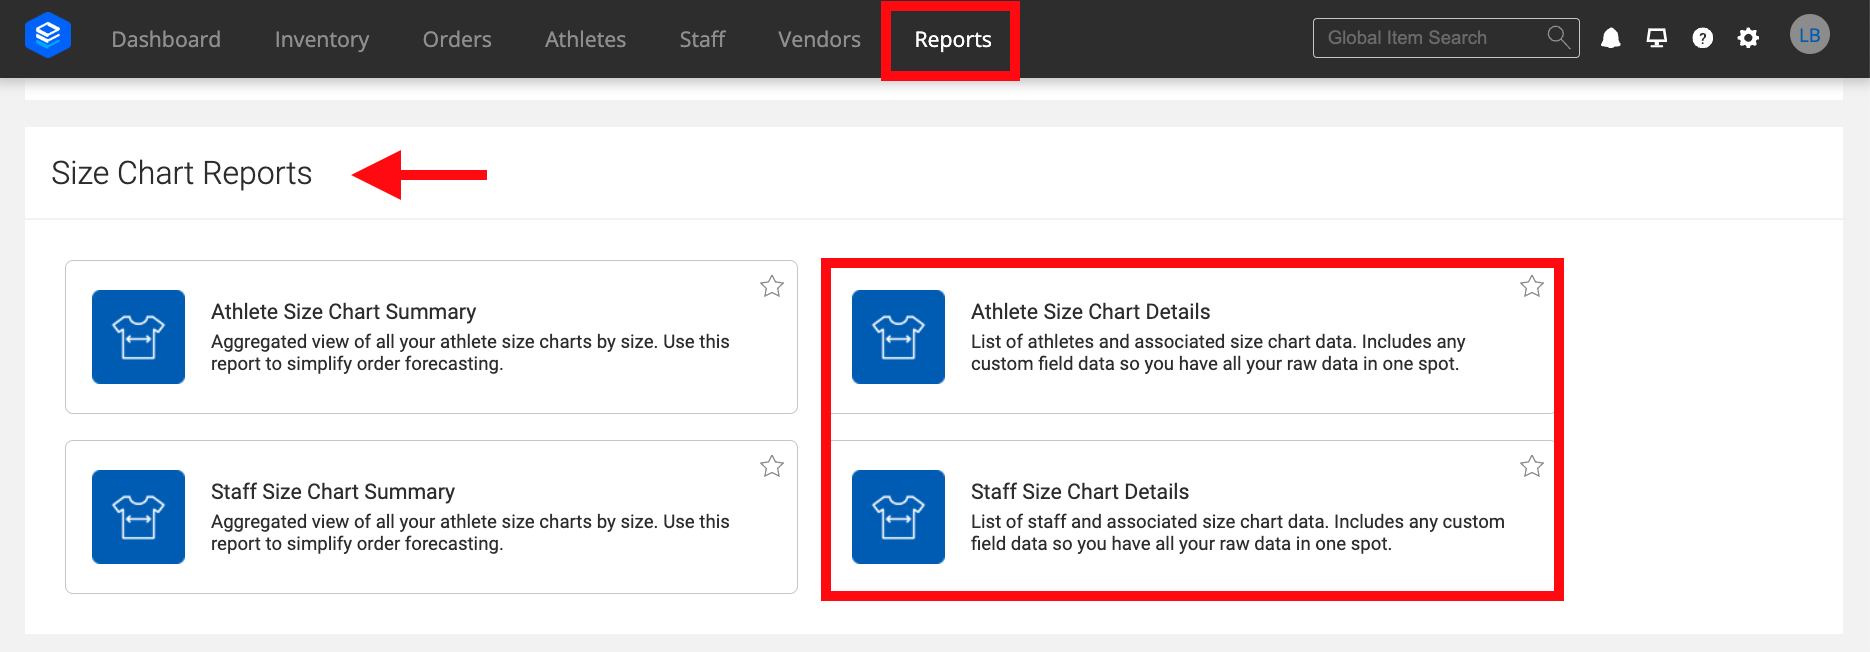1870x652 pixels.
Task: Click the monitor display icon
Action: tap(1657, 38)
